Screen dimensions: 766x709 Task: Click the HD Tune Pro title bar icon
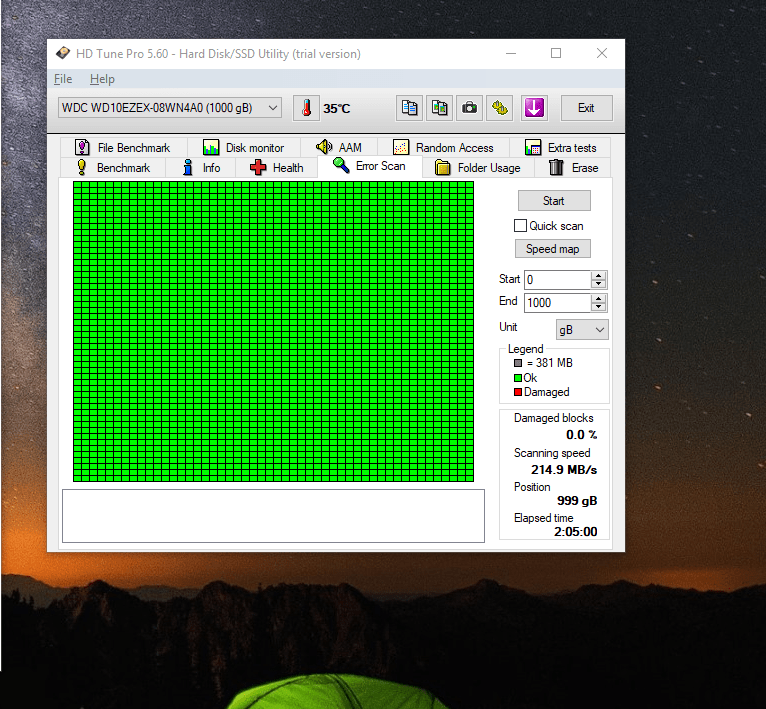tap(63, 53)
